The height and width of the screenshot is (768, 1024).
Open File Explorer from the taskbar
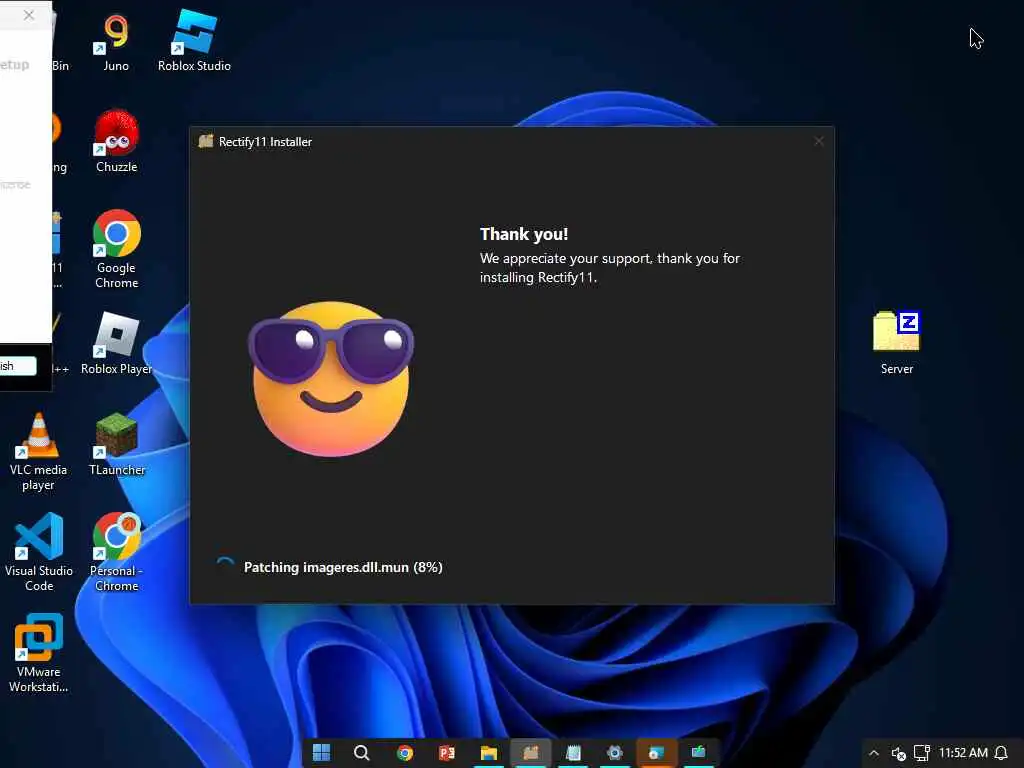pyautogui.click(x=488, y=753)
